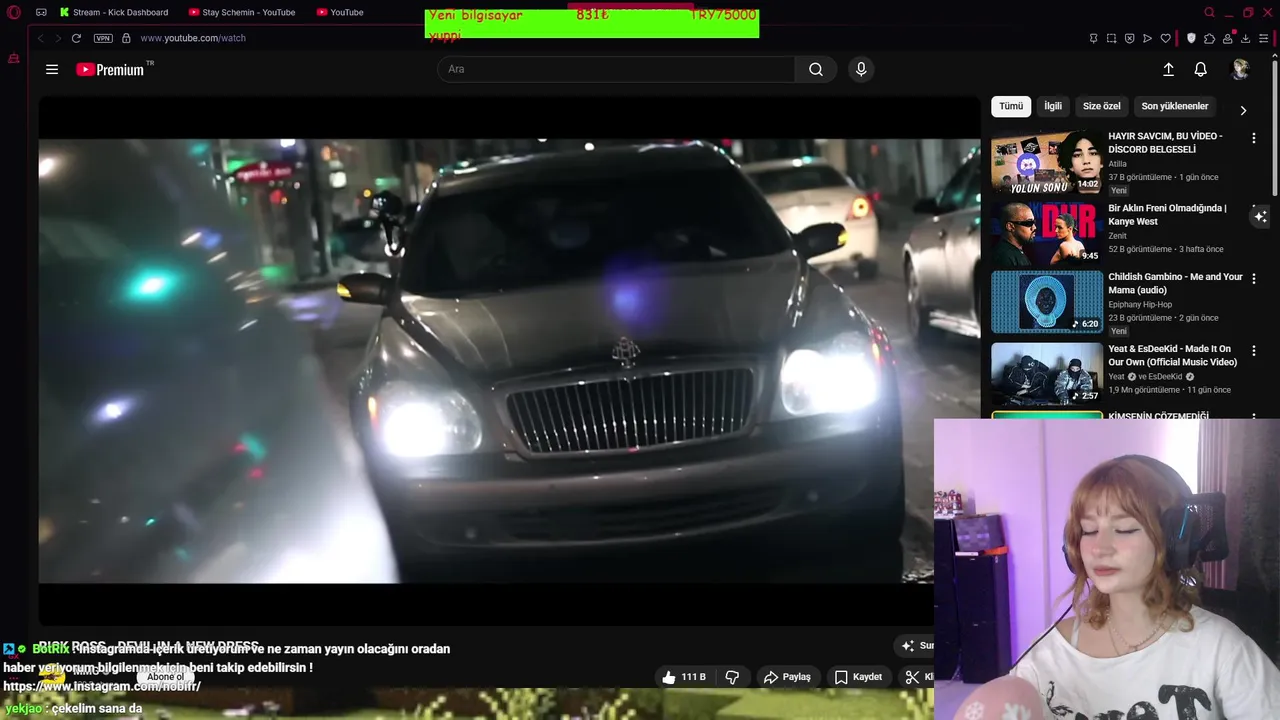Select the Tümü filter chip

(1011, 106)
